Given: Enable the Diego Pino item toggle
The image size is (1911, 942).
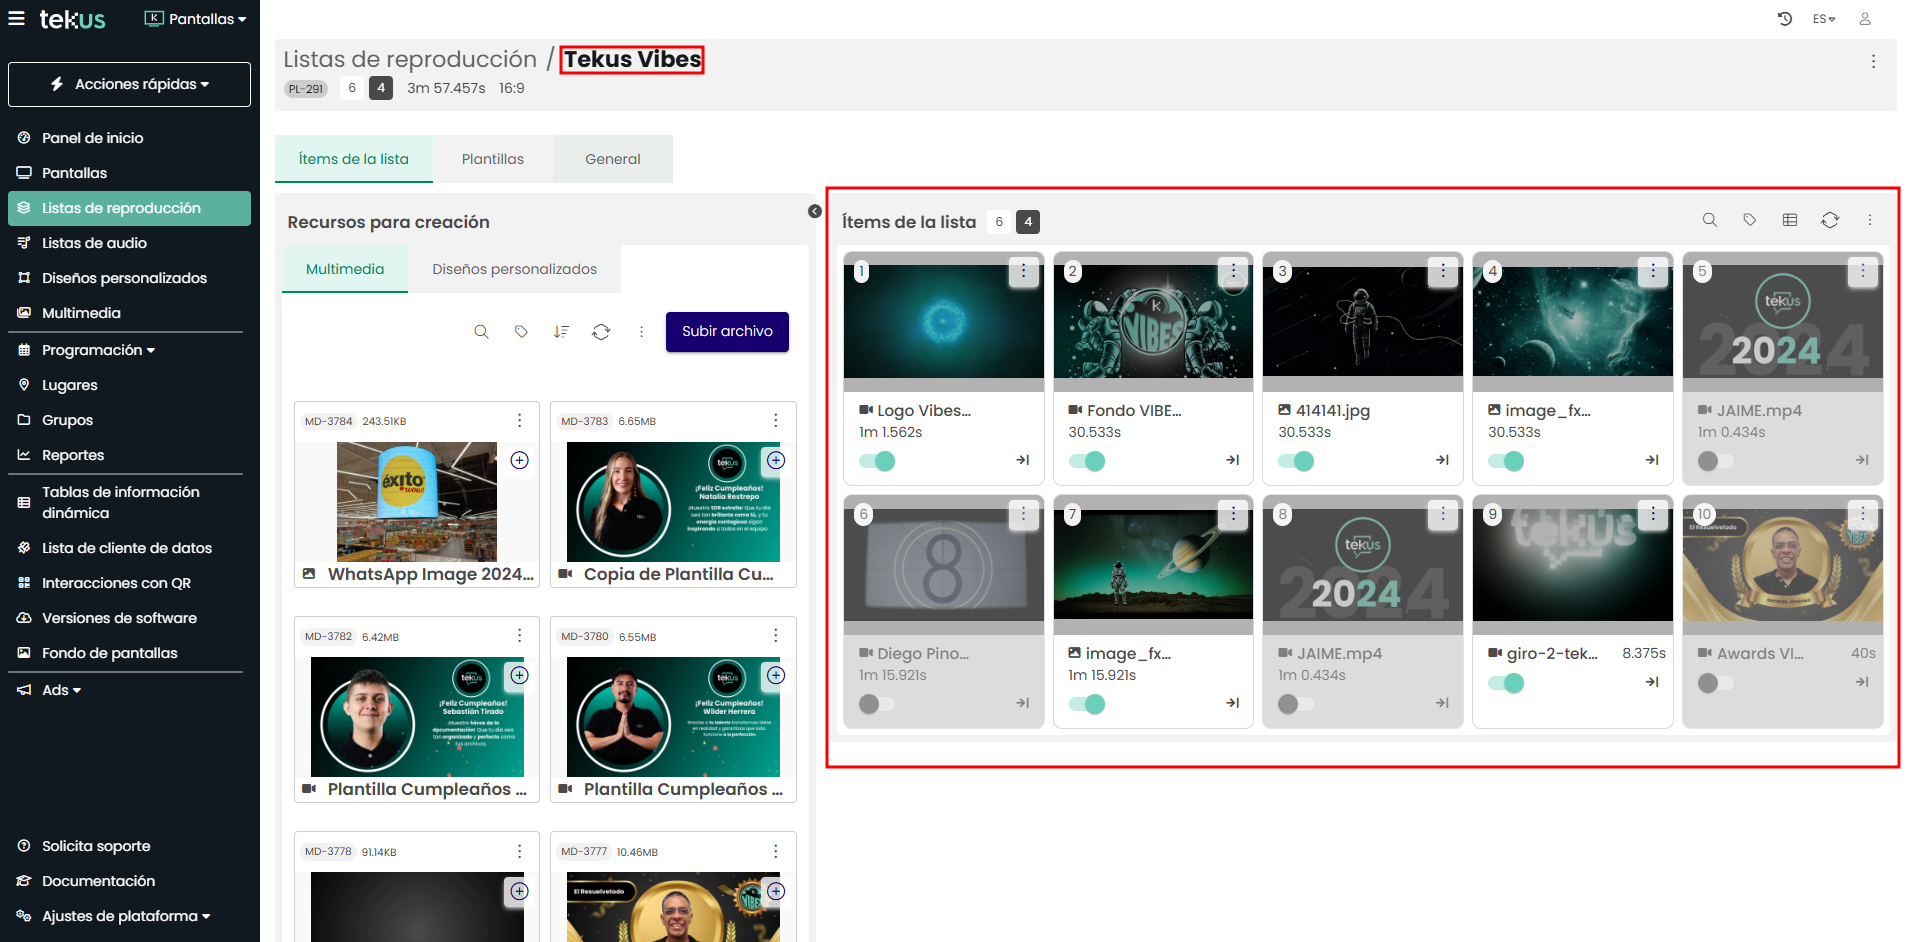Looking at the screenshot, I should click(877, 704).
